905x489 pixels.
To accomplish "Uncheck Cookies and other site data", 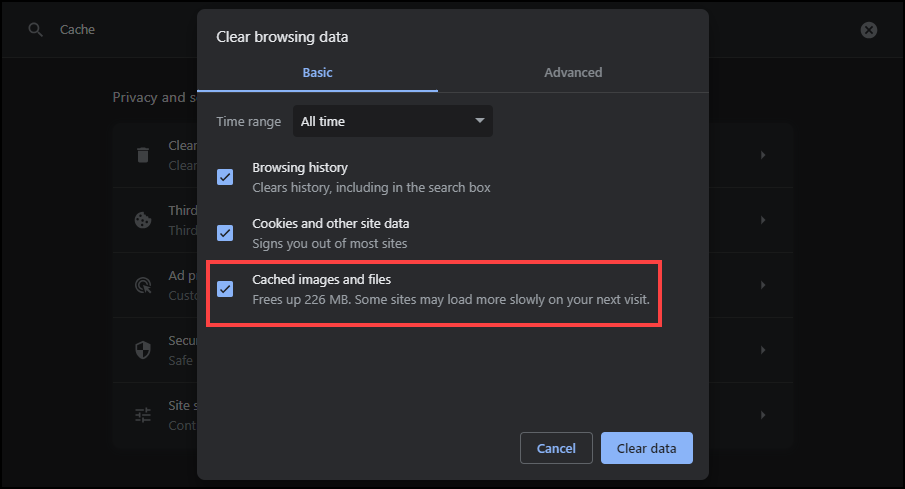I will [x=225, y=233].
